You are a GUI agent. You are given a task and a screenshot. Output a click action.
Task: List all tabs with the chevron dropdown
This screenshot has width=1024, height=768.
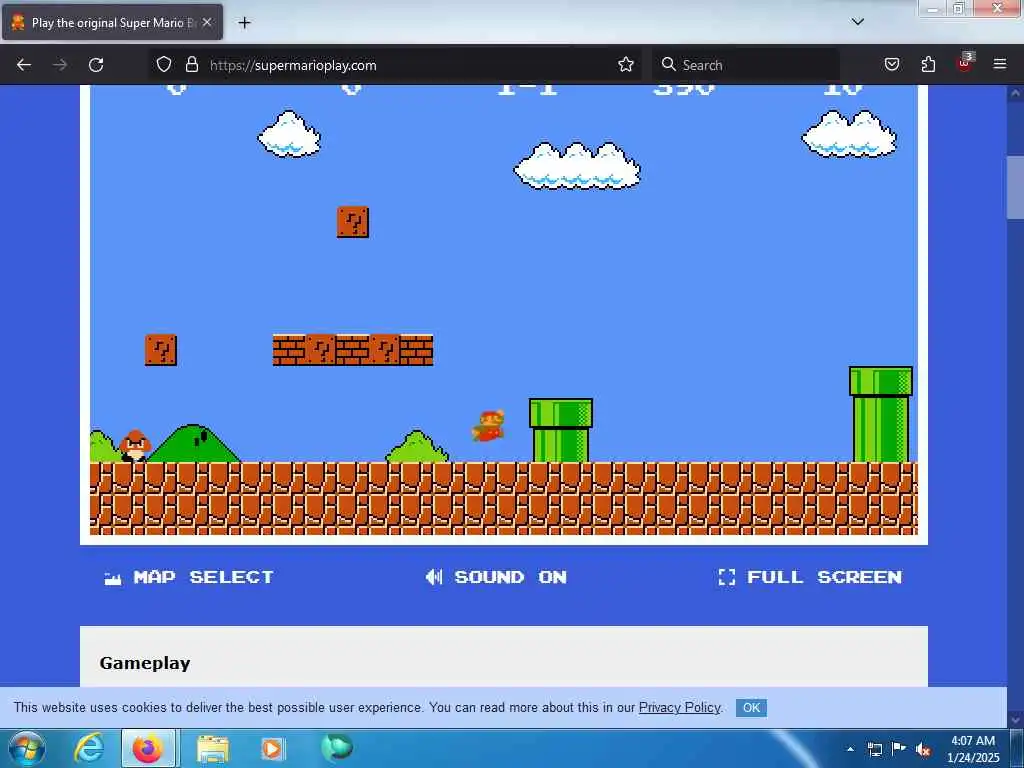point(857,22)
